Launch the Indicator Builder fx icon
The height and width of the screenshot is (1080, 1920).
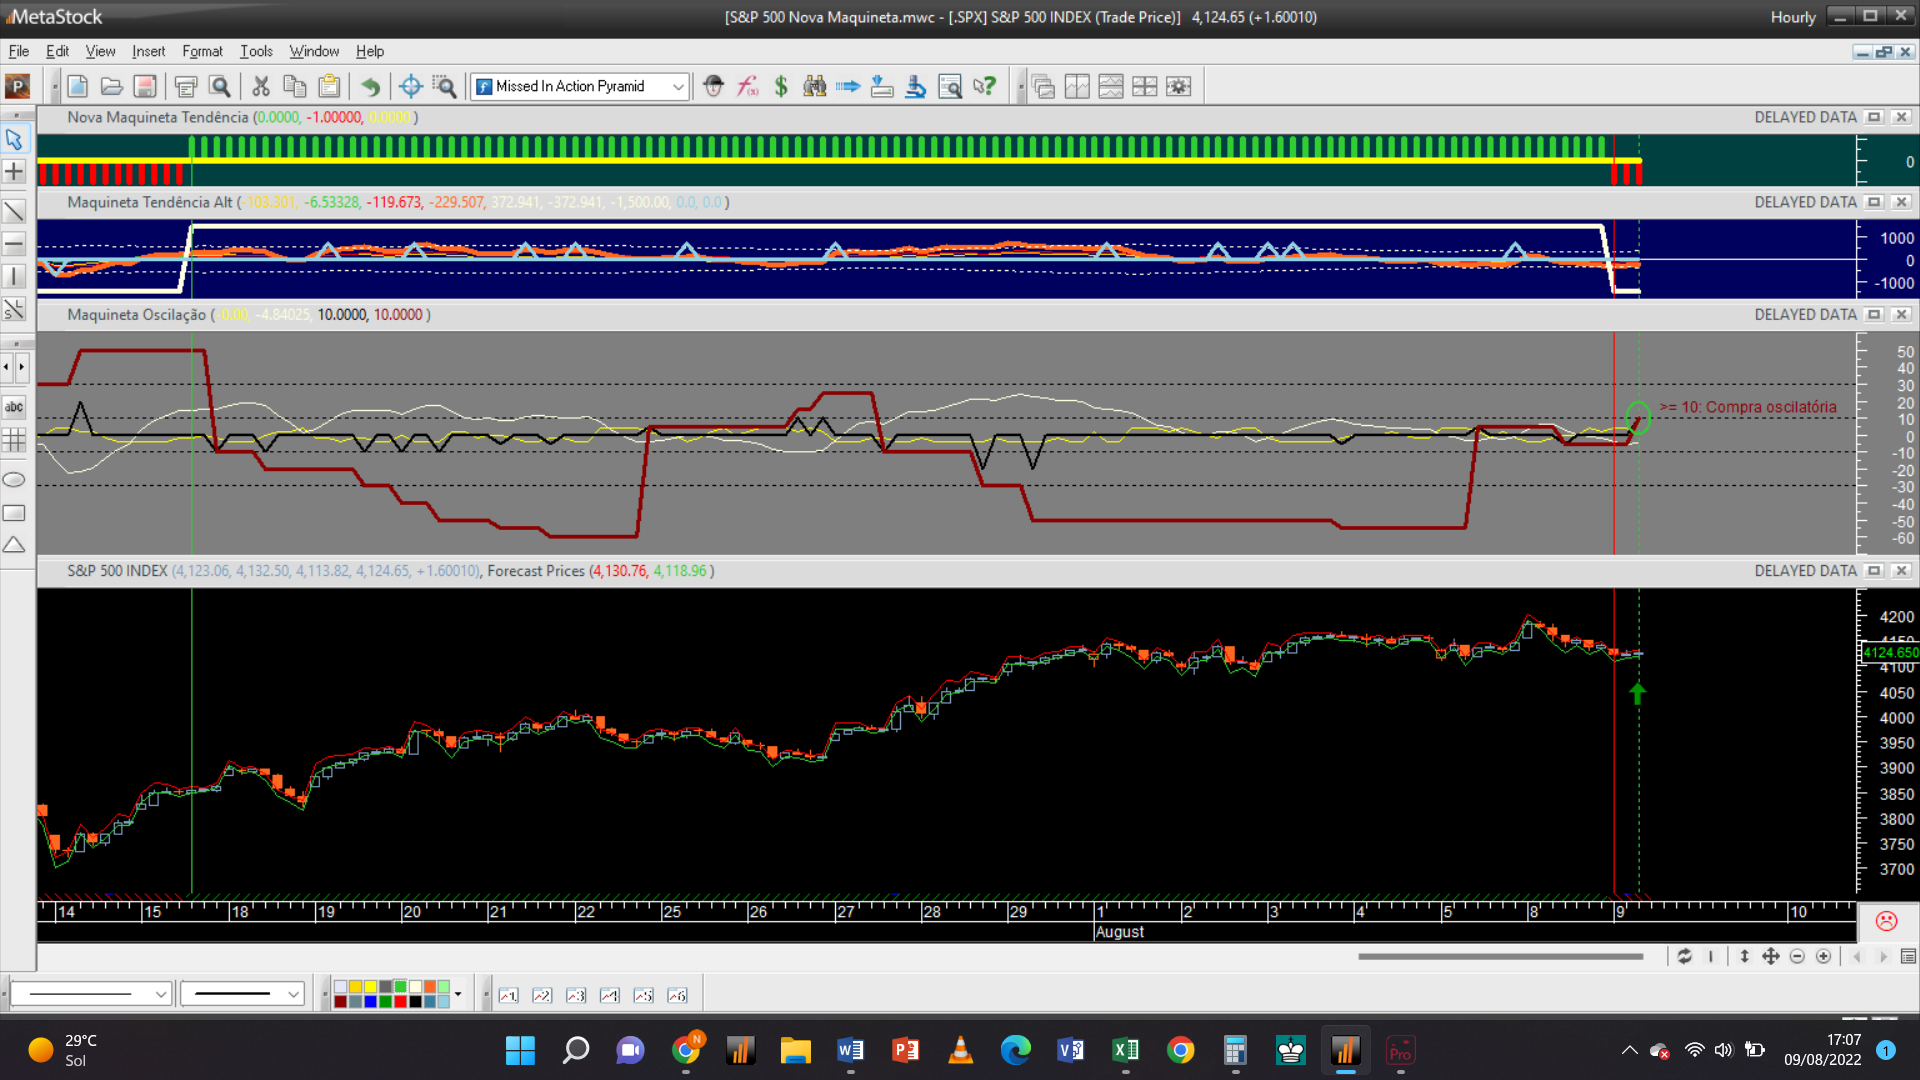[x=747, y=86]
